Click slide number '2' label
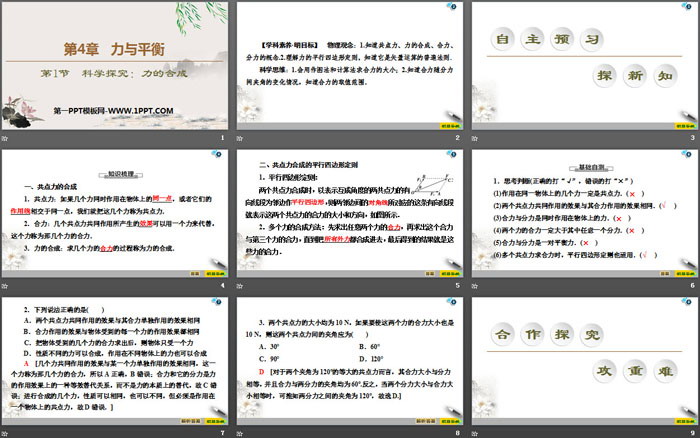The width and height of the screenshot is (700, 438). (x=457, y=138)
